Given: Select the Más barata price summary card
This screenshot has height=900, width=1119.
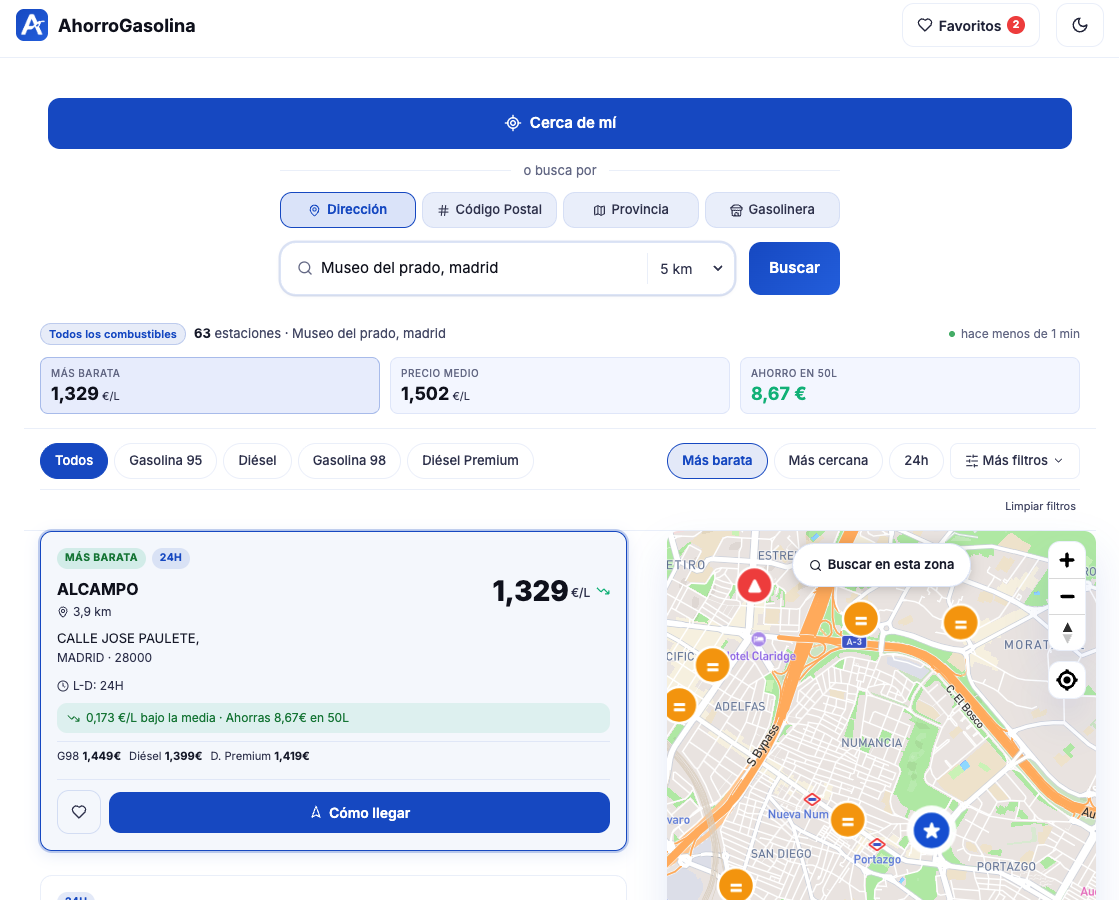Looking at the screenshot, I should tap(210, 385).
